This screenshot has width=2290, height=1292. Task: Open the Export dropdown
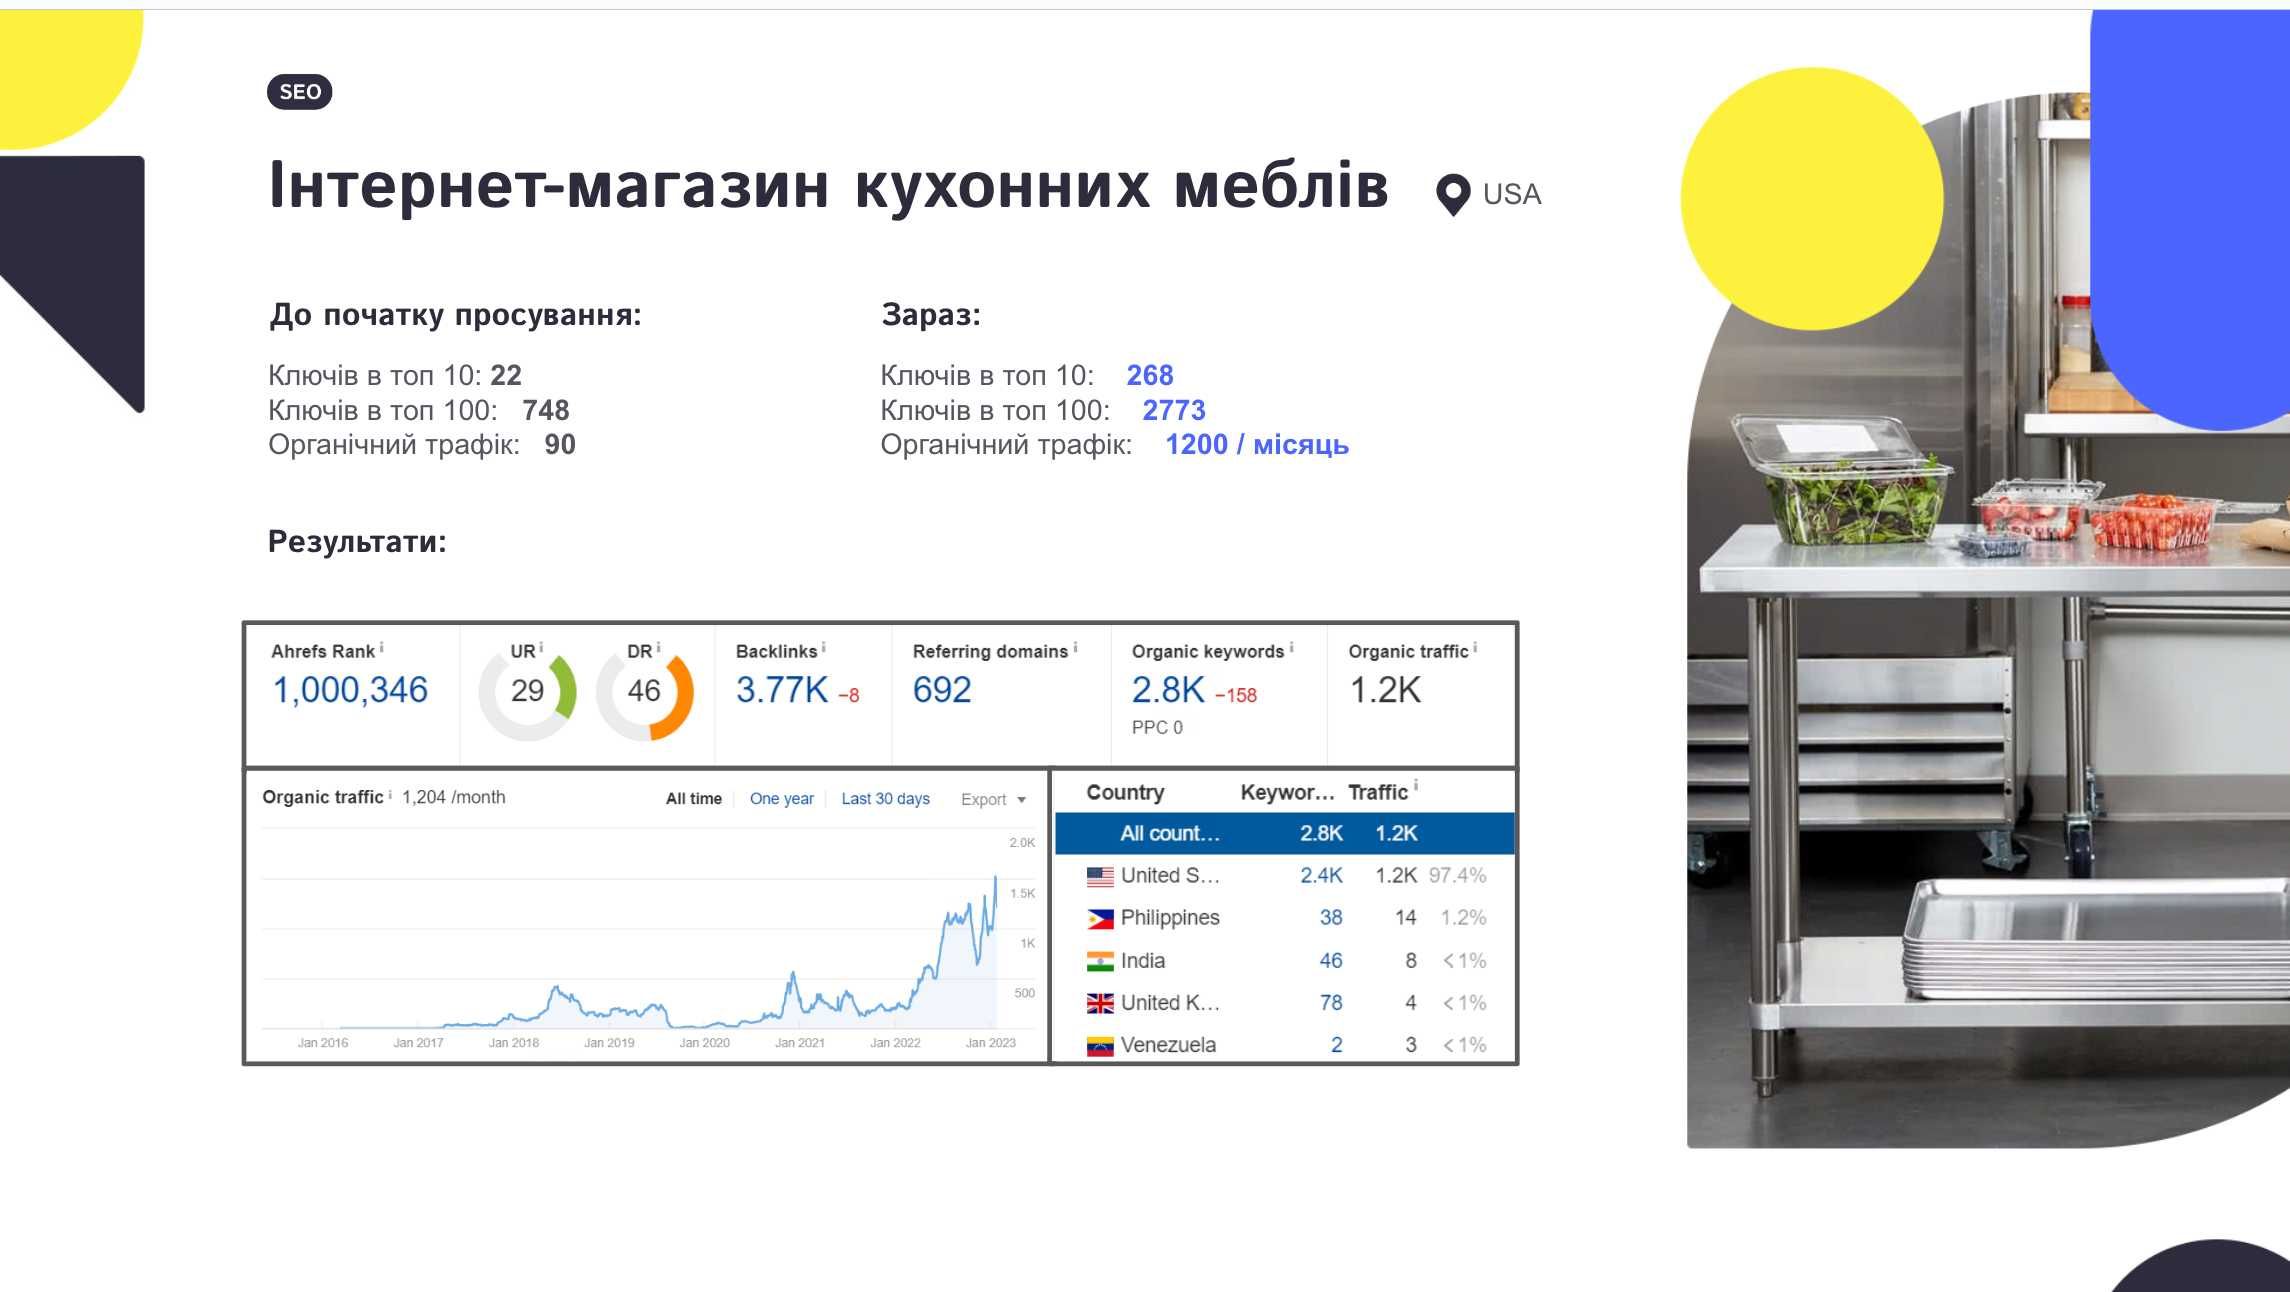(x=993, y=799)
